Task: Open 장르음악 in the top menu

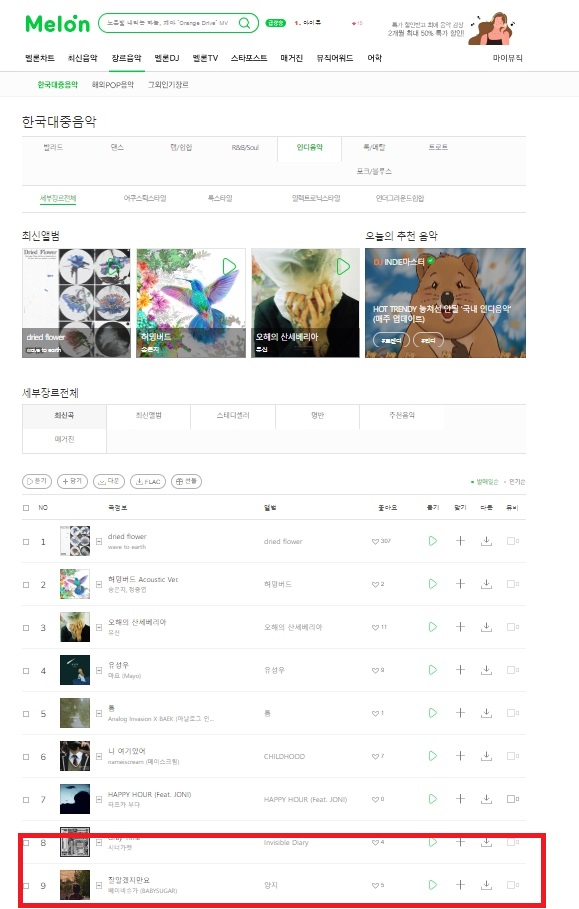Action: coord(126,58)
